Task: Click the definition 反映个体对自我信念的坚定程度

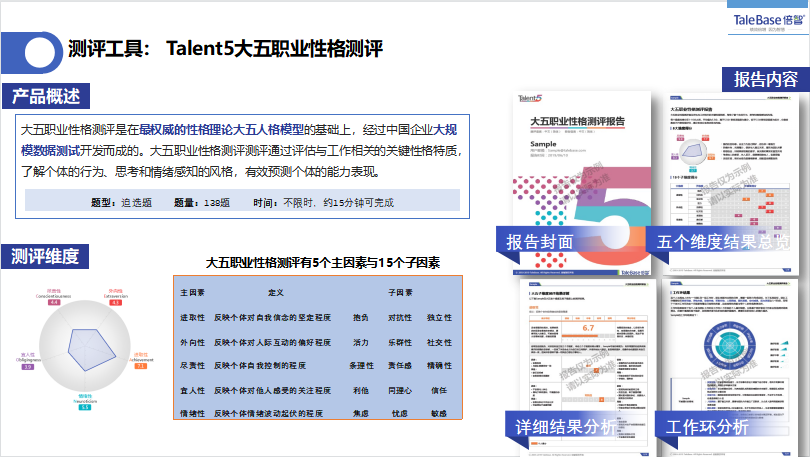Action: (272, 318)
